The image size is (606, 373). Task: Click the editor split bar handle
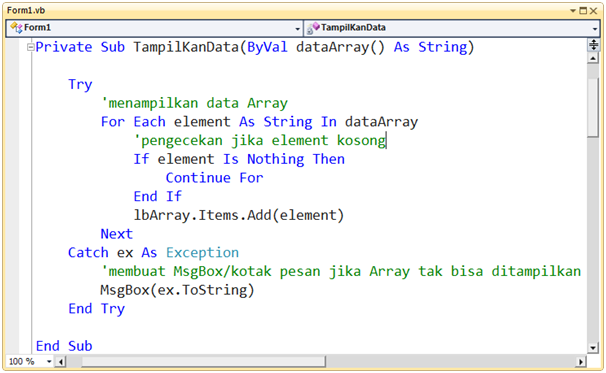[x=593, y=45]
